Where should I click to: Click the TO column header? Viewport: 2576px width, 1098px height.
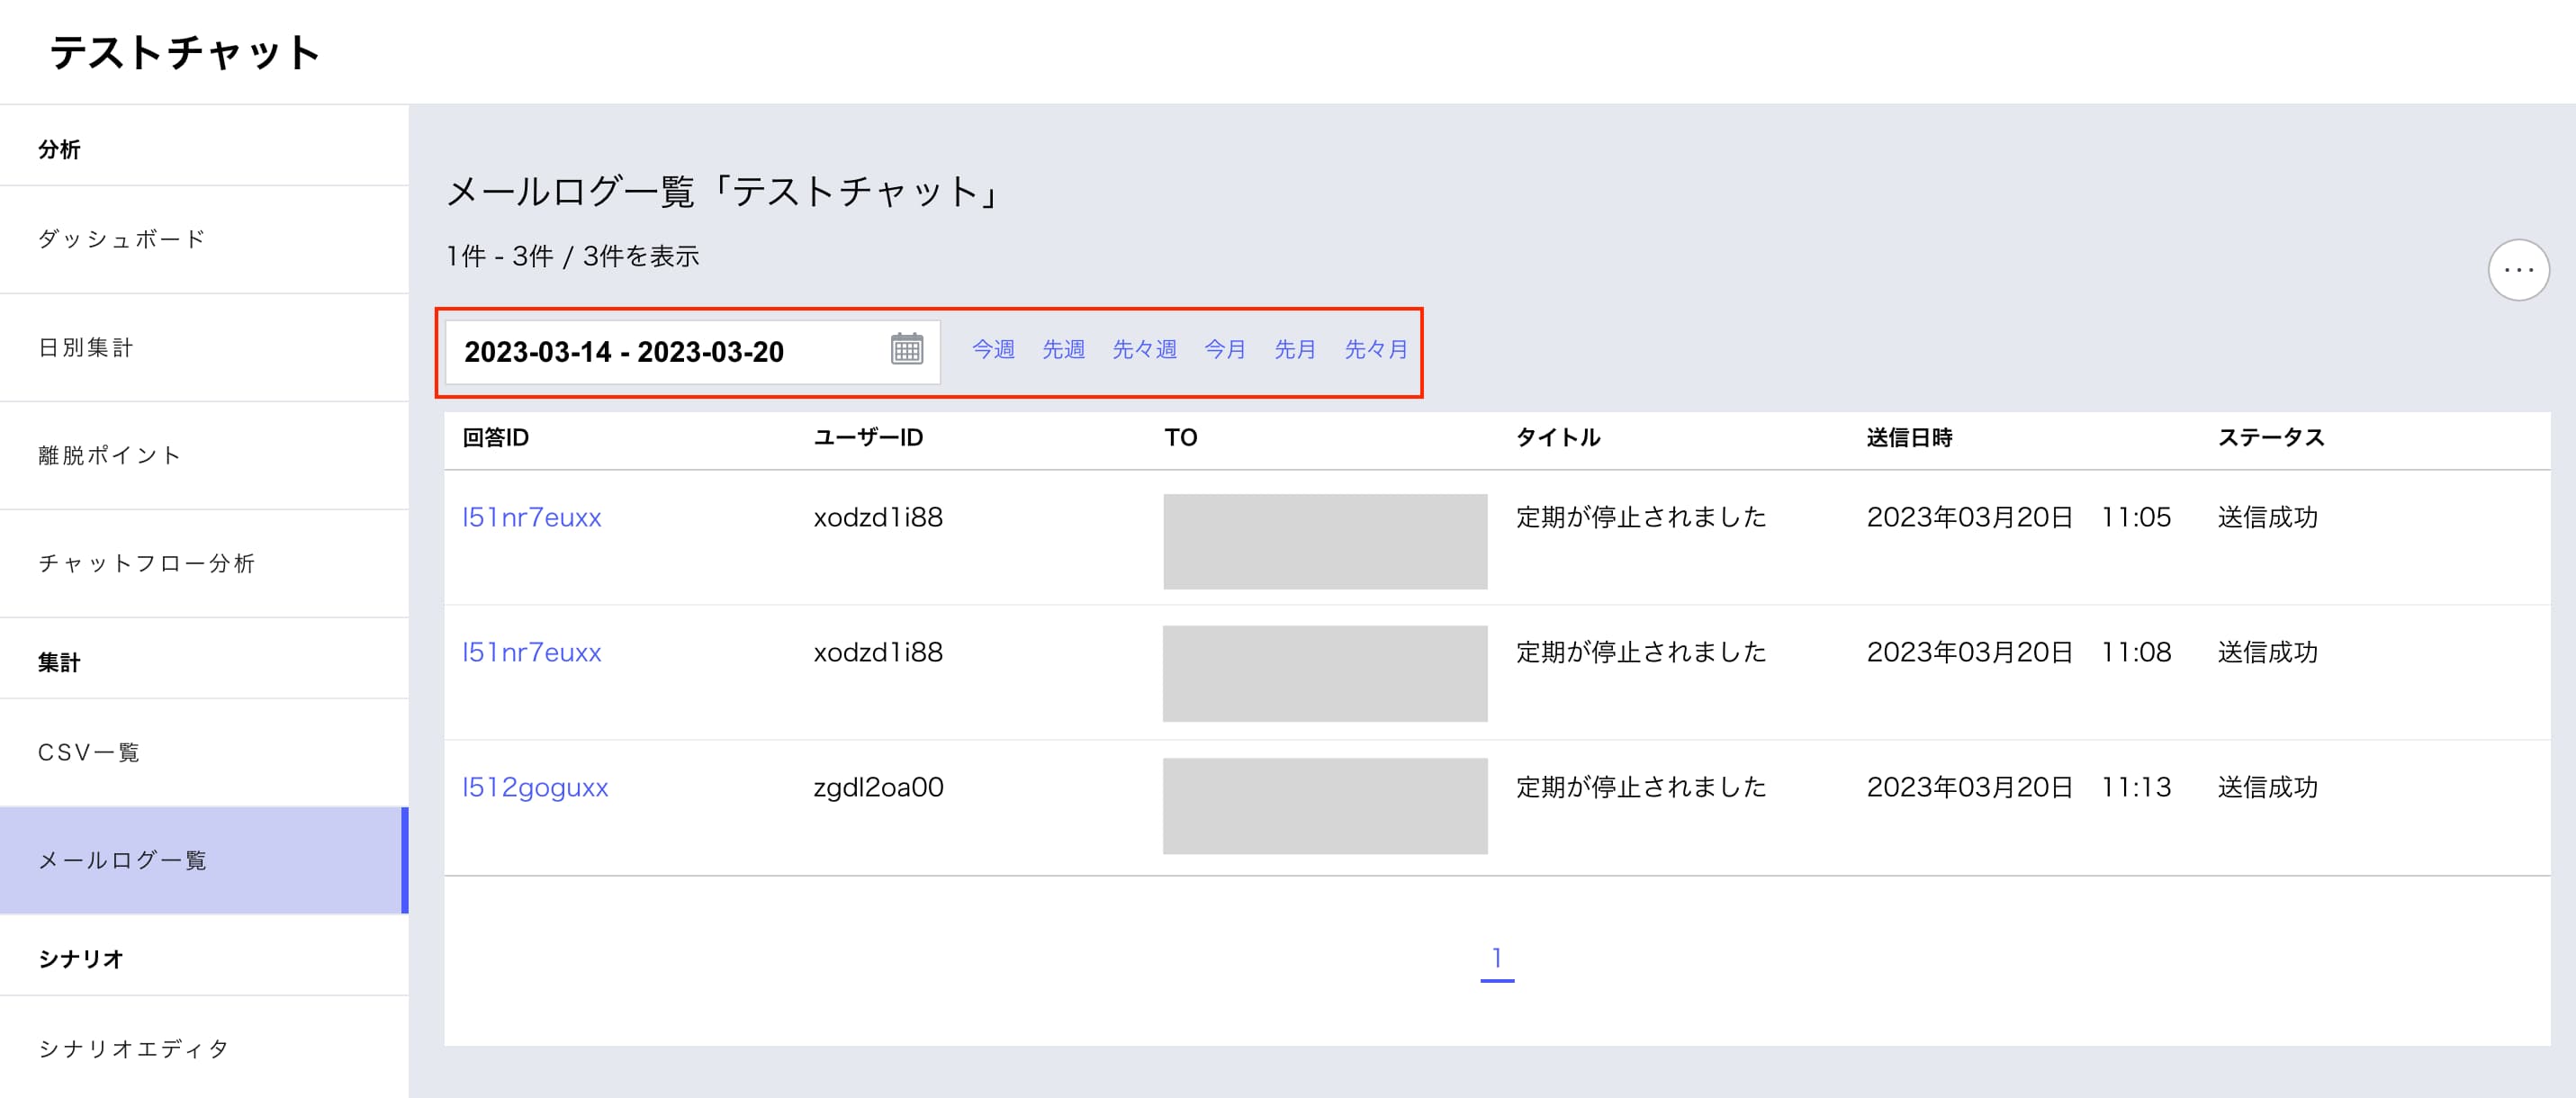pyautogui.click(x=1180, y=438)
